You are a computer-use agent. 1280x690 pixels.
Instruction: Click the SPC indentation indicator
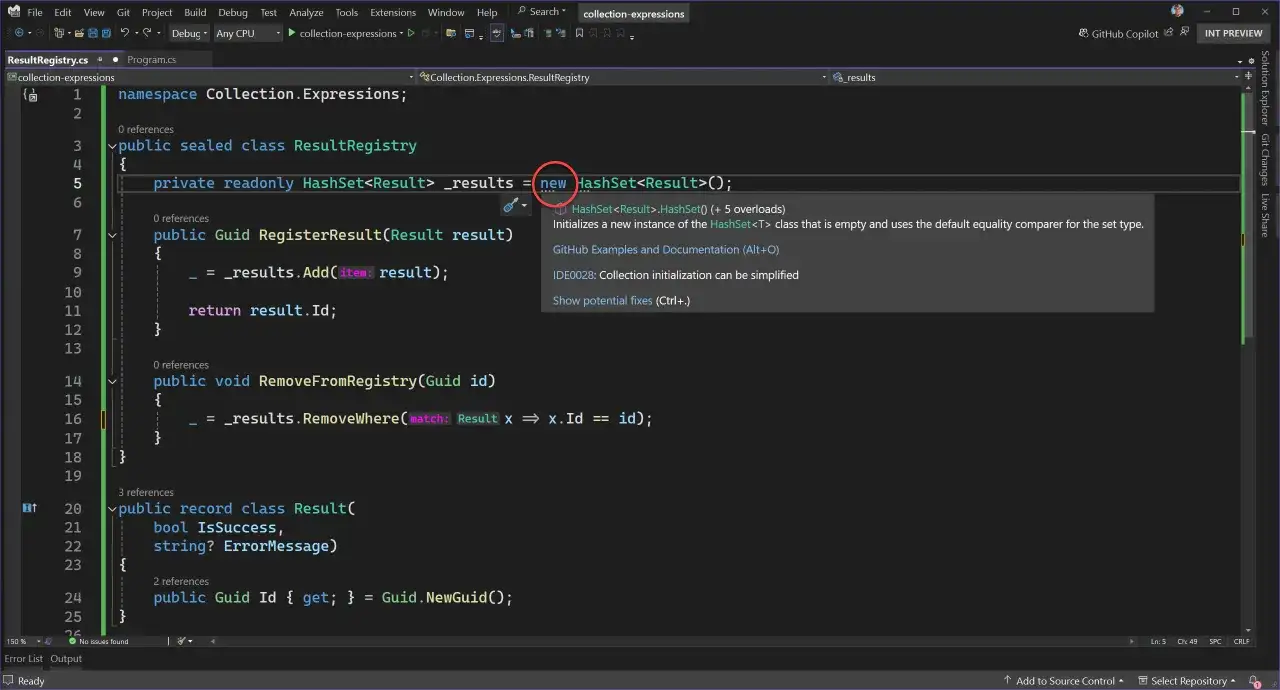[1215, 642]
